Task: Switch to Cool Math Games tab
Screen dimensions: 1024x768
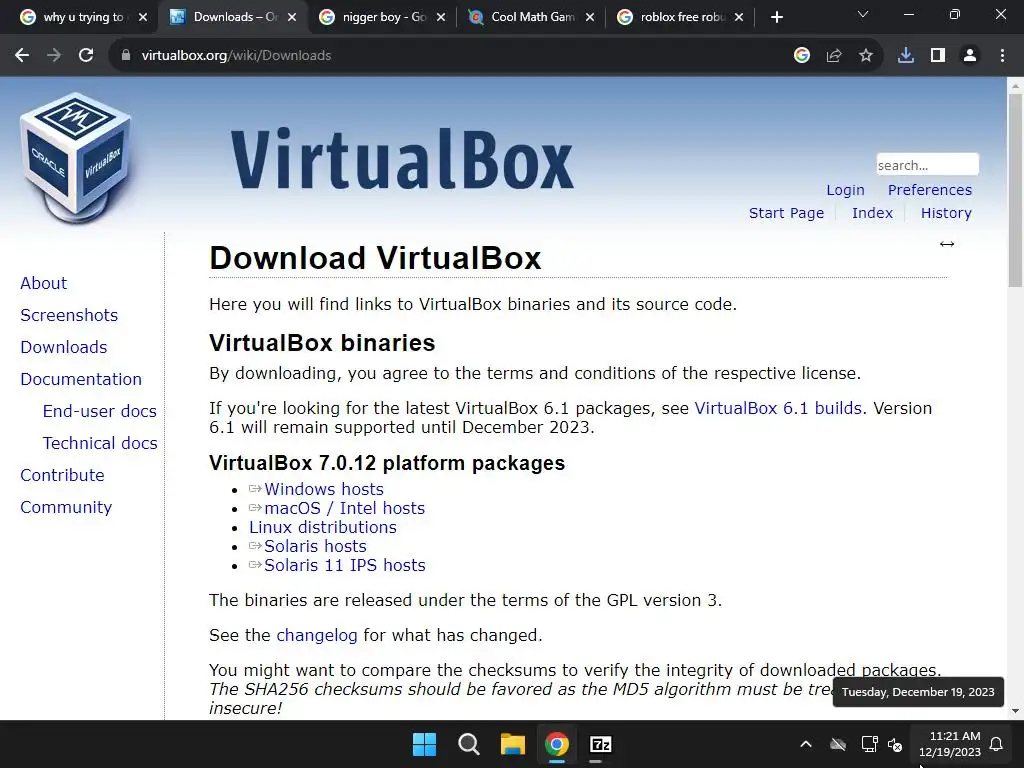Action: (532, 18)
